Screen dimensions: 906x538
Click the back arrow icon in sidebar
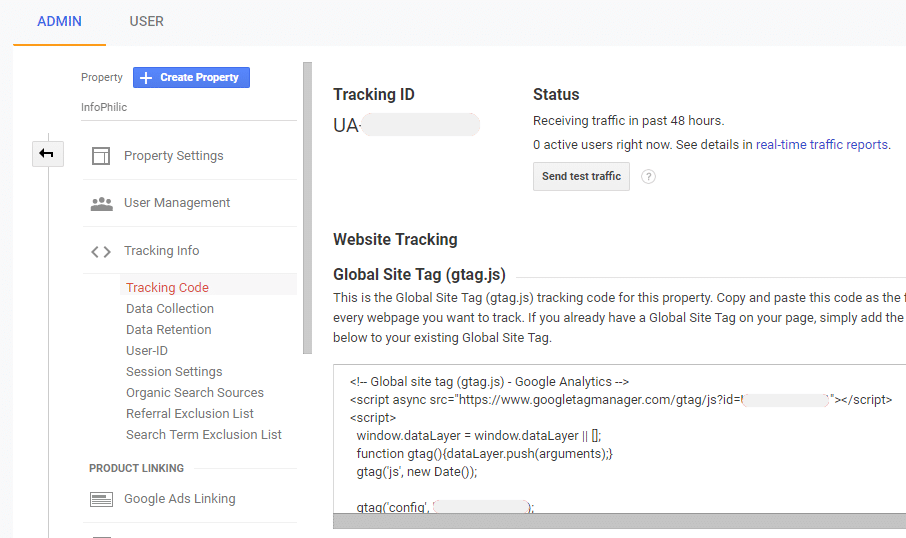coord(47,154)
